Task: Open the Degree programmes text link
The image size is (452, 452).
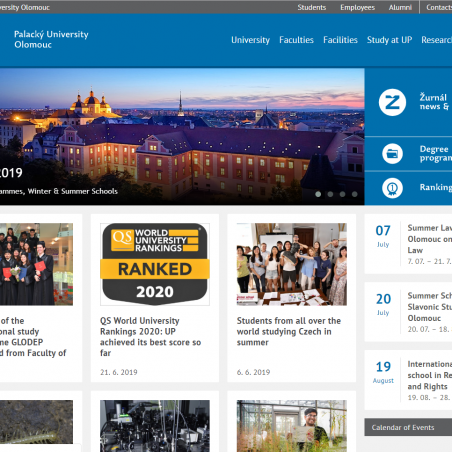Action: pyautogui.click(x=435, y=153)
